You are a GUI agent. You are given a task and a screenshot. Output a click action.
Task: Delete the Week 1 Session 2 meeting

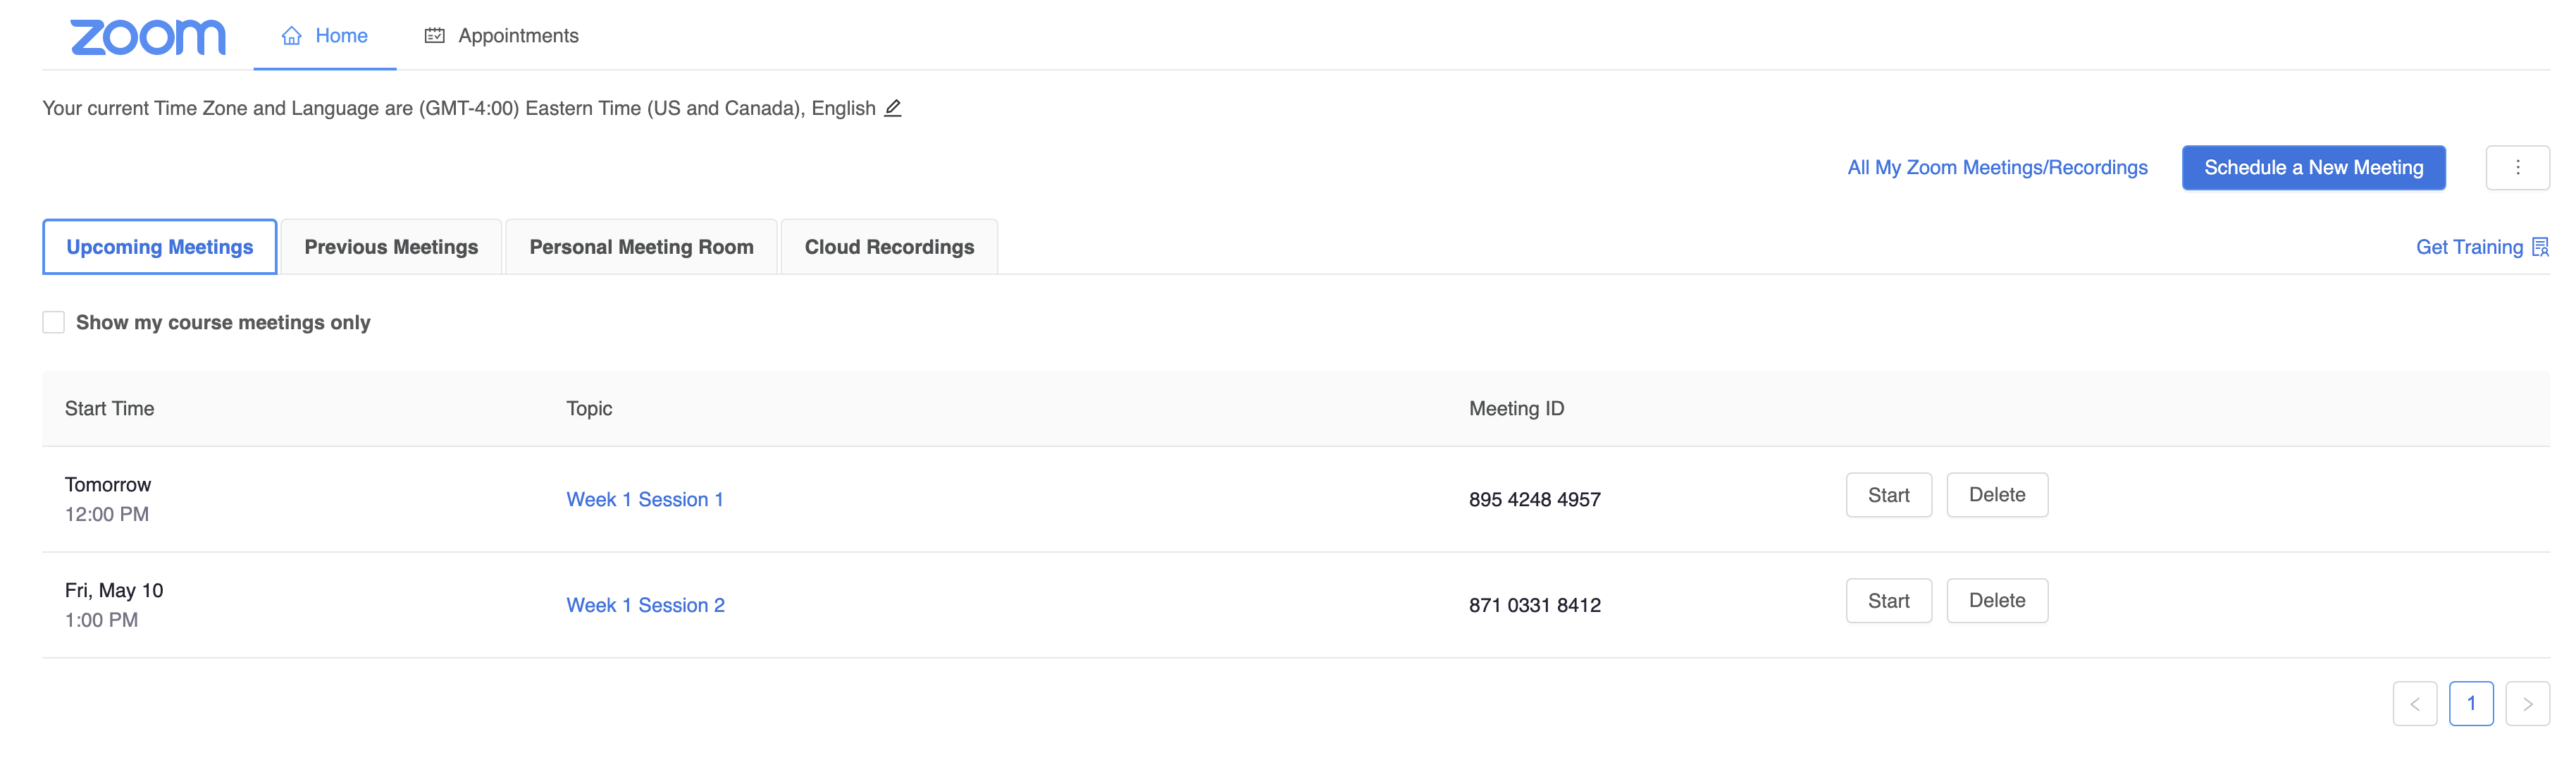pos(1996,601)
